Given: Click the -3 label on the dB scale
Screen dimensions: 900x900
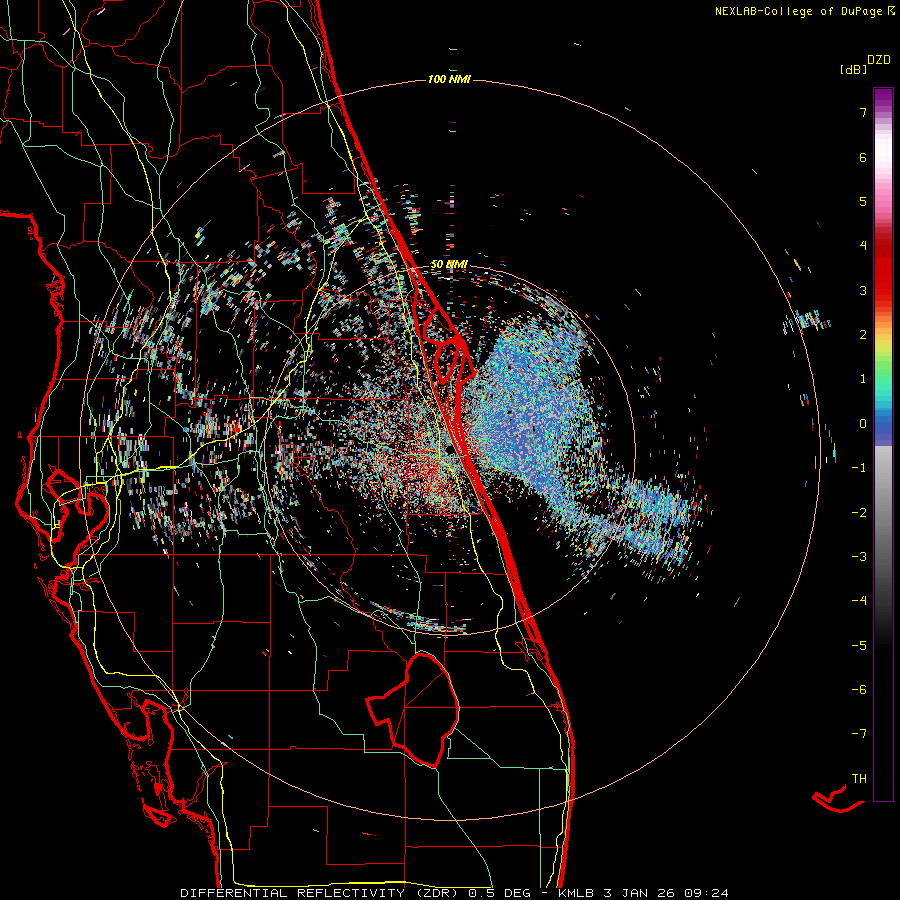Looking at the screenshot, I should (x=859, y=557).
